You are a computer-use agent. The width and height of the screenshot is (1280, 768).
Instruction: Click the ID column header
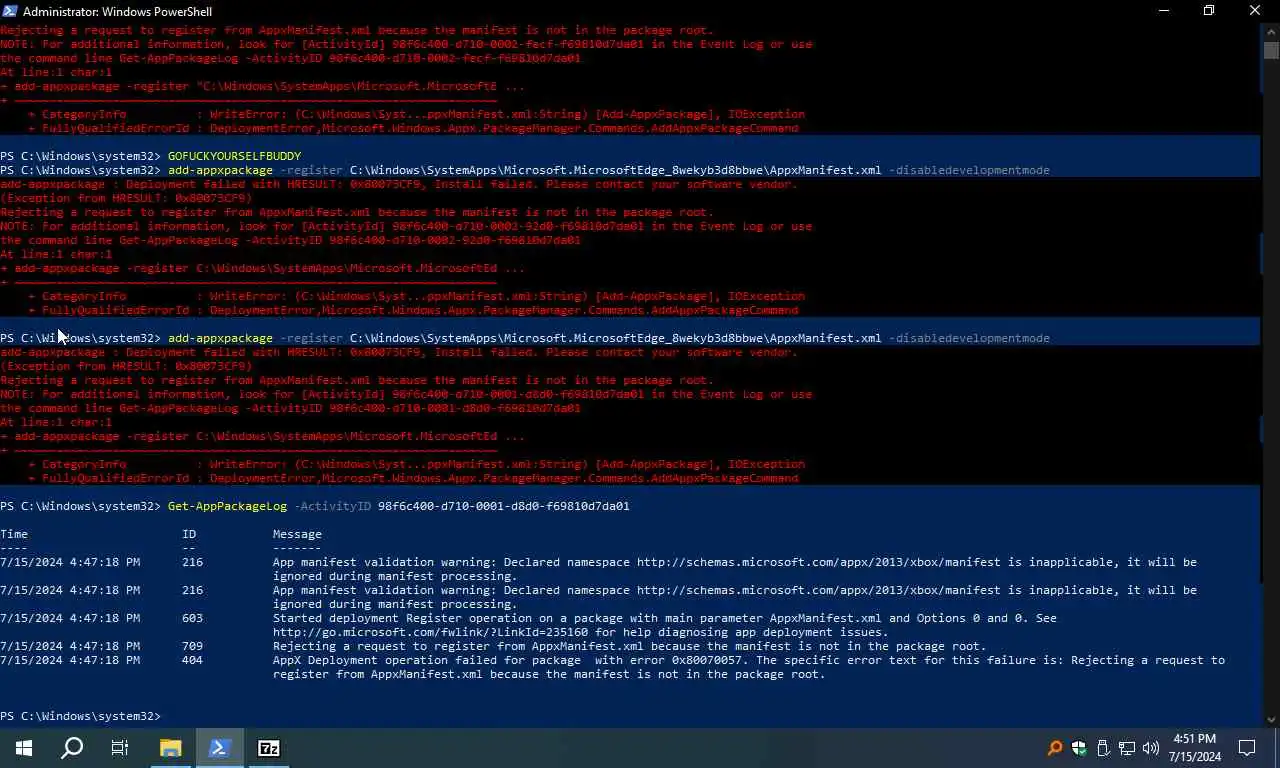[x=188, y=534]
